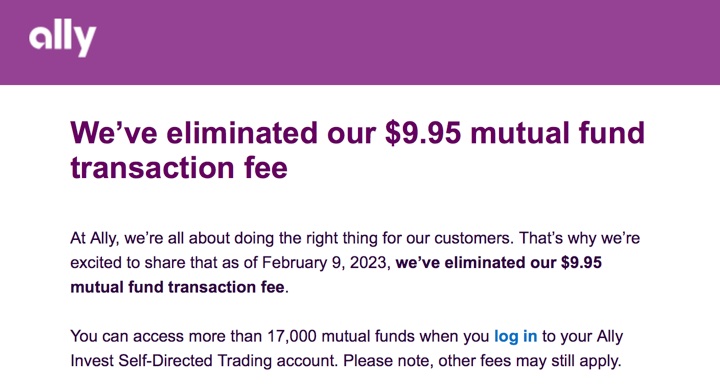The height and width of the screenshot is (392, 720).
Task: Click the '$9.95' amount in the headline
Action: tap(423, 133)
